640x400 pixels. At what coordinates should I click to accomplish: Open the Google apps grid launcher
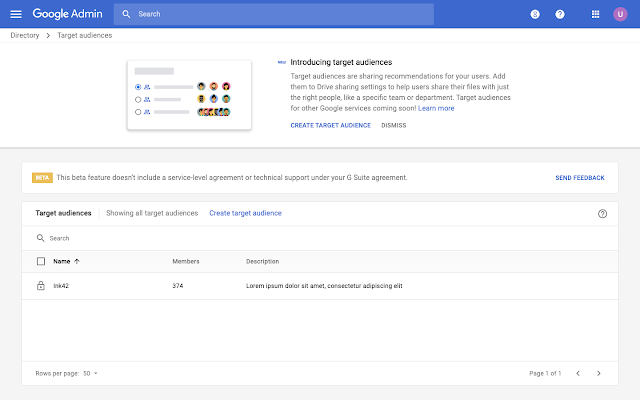pyautogui.click(x=596, y=14)
